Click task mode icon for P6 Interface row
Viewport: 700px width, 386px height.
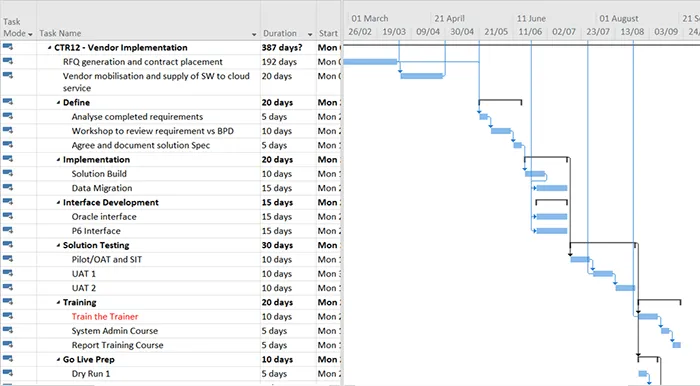point(8,230)
